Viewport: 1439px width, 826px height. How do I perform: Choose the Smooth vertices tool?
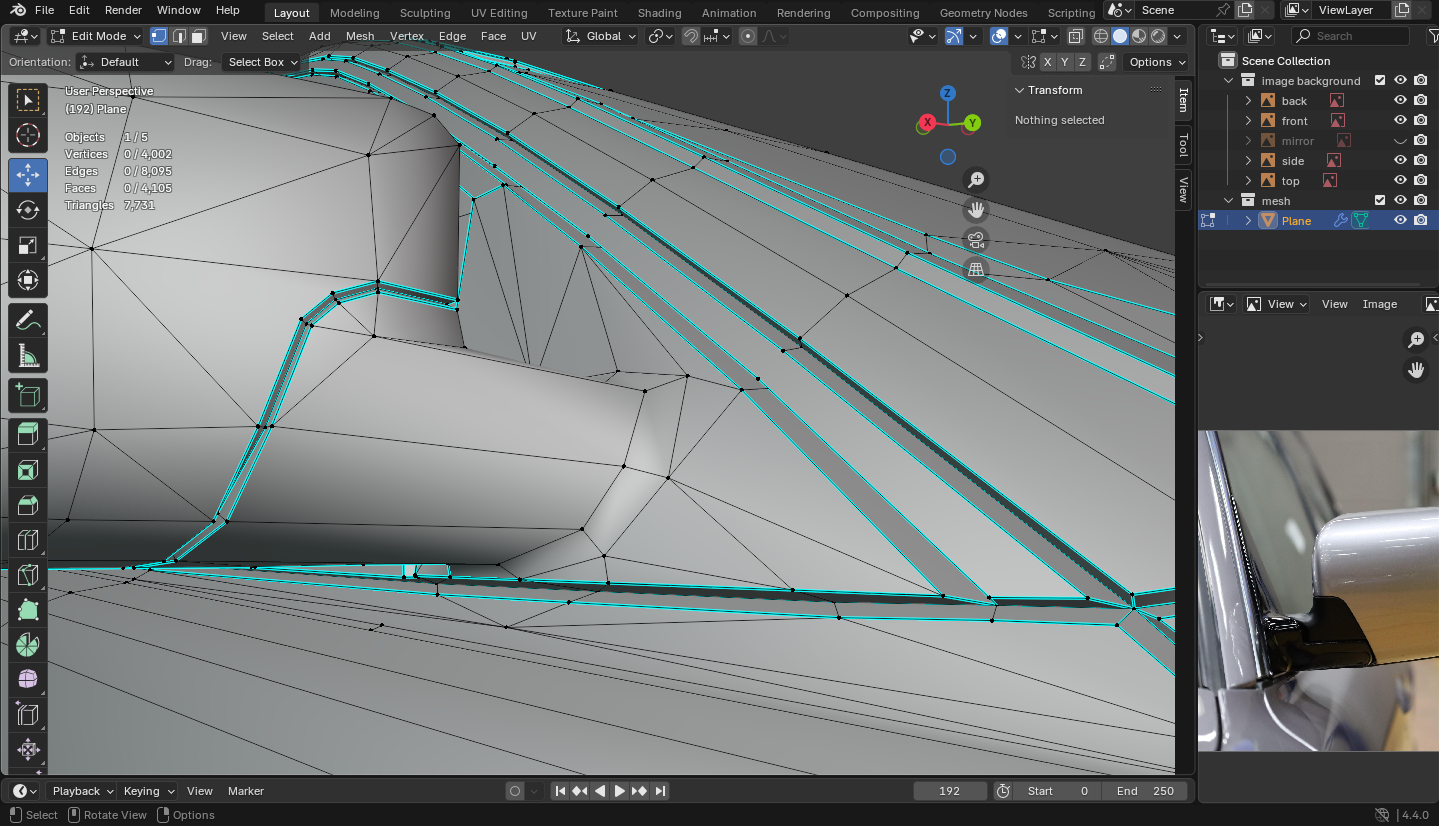tap(28, 679)
